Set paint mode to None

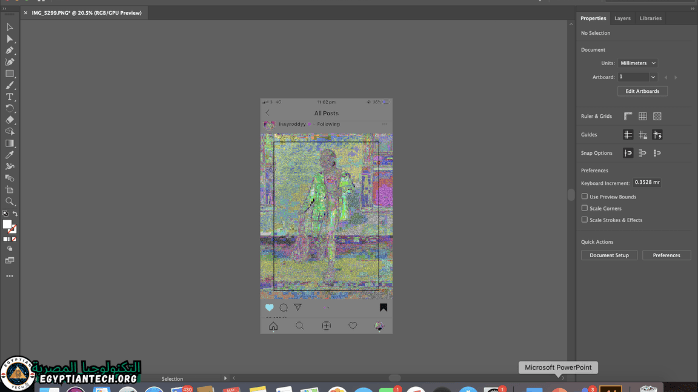[14, 239]
